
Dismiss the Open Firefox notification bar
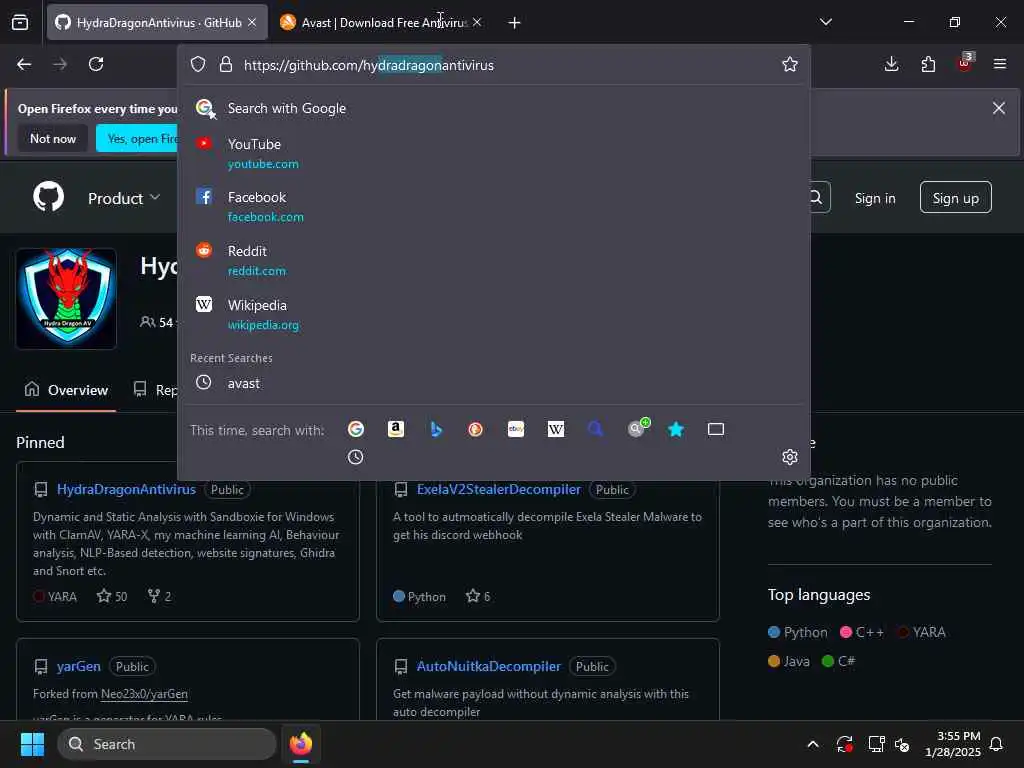(999, 108)
